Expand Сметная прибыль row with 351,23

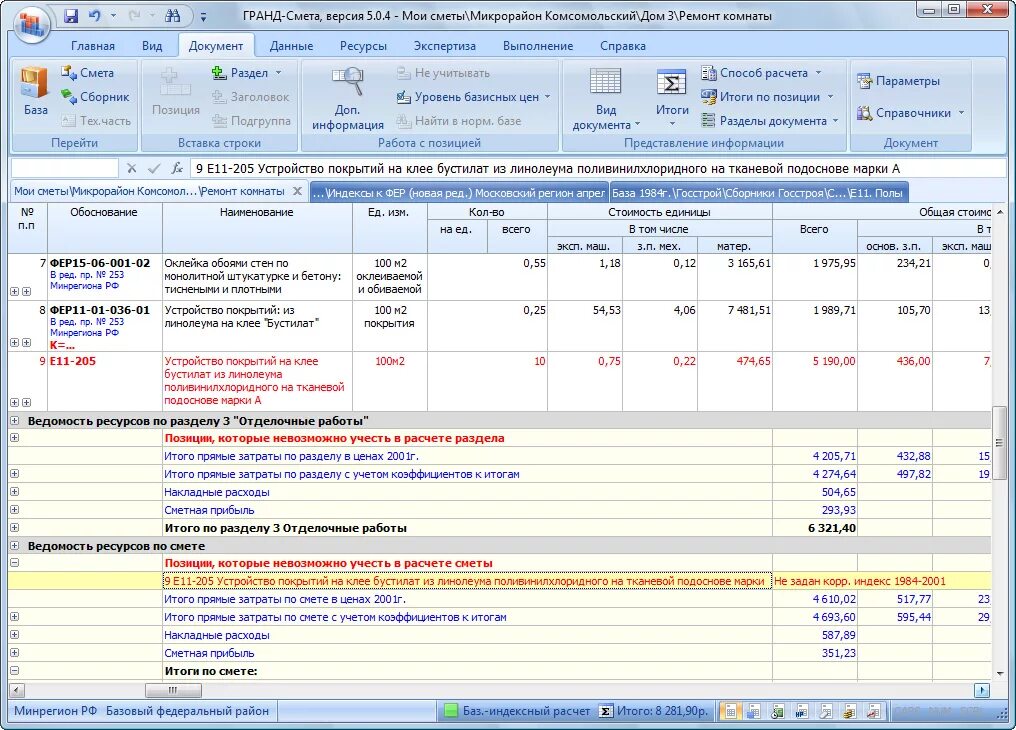coord(14,652)
